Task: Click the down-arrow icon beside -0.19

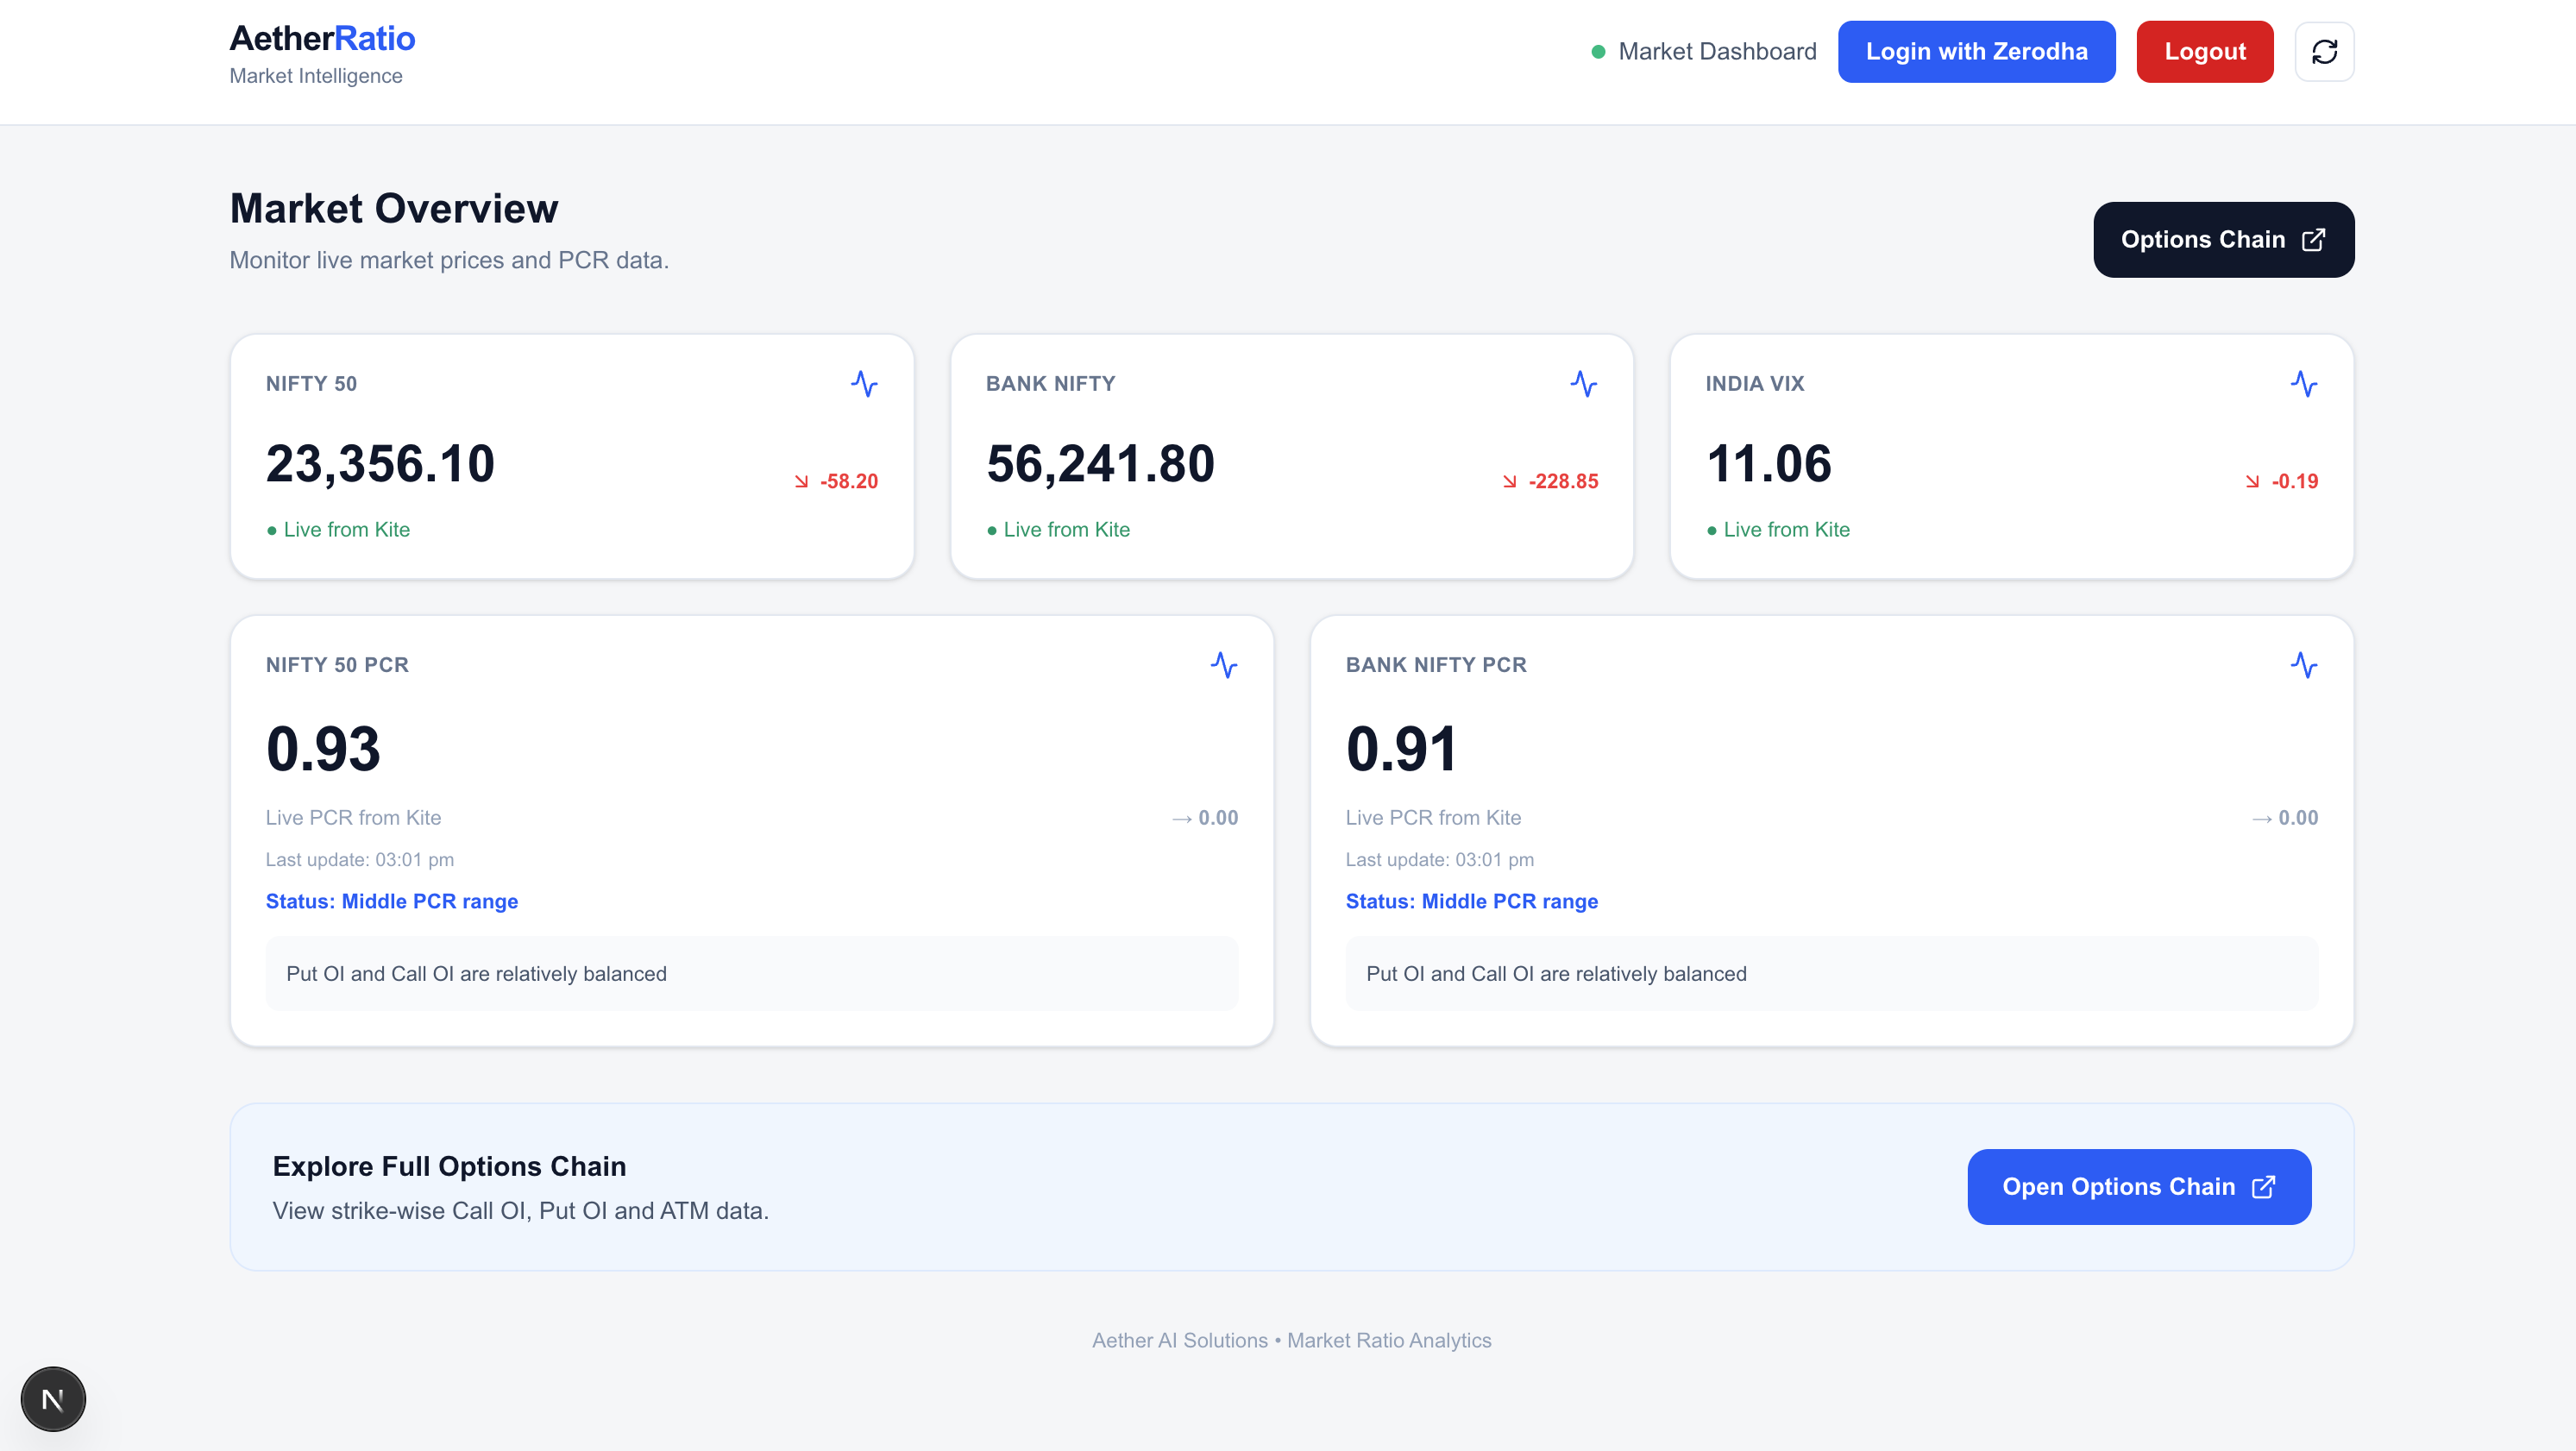Action: point(2252,482)
